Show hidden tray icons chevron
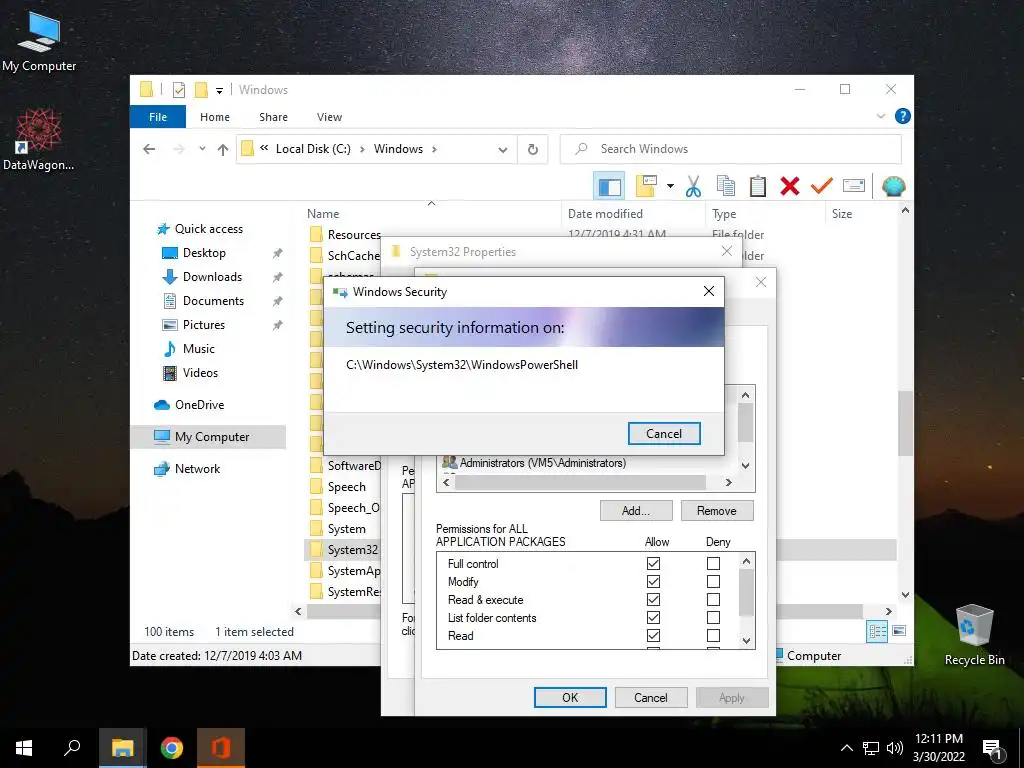This screenshot has height=768, width=1024. pos(846,748)
